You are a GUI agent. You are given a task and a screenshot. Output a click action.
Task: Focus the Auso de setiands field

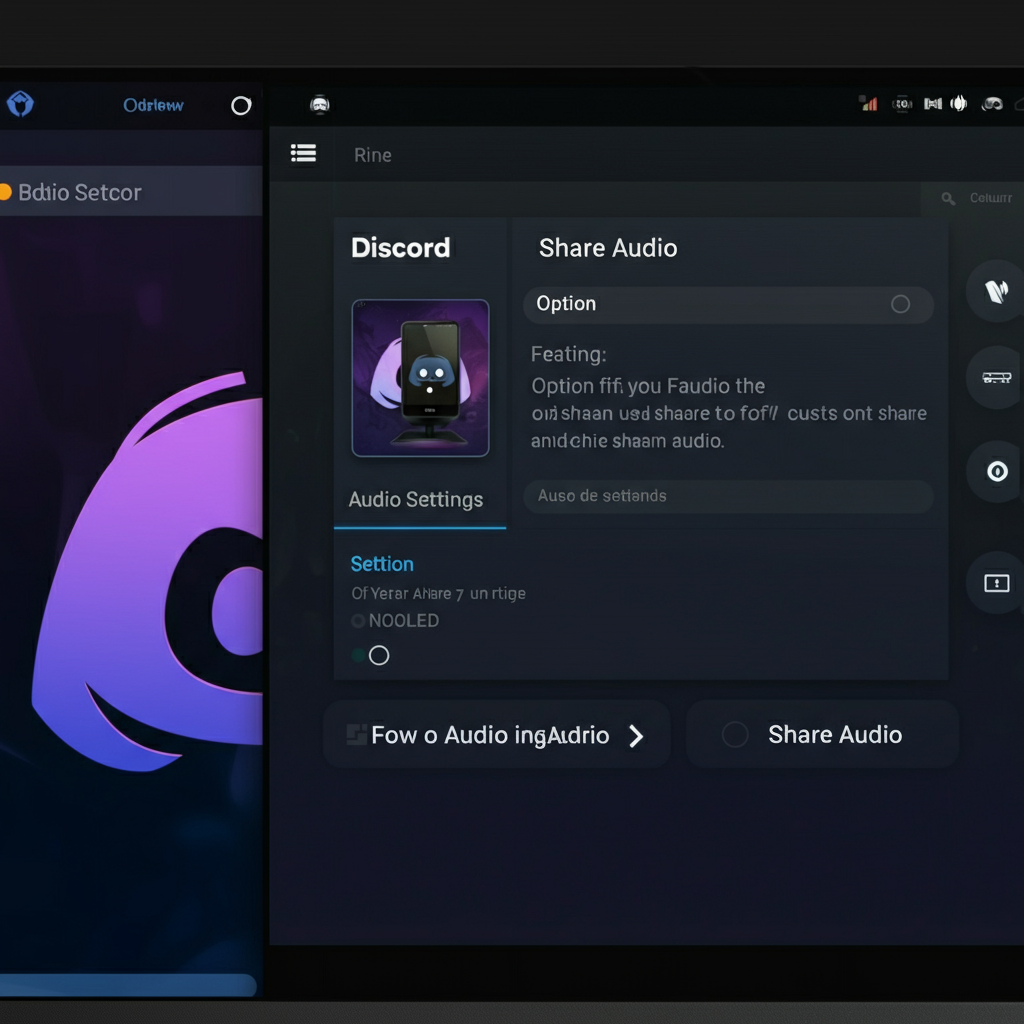tap(728, 496)
